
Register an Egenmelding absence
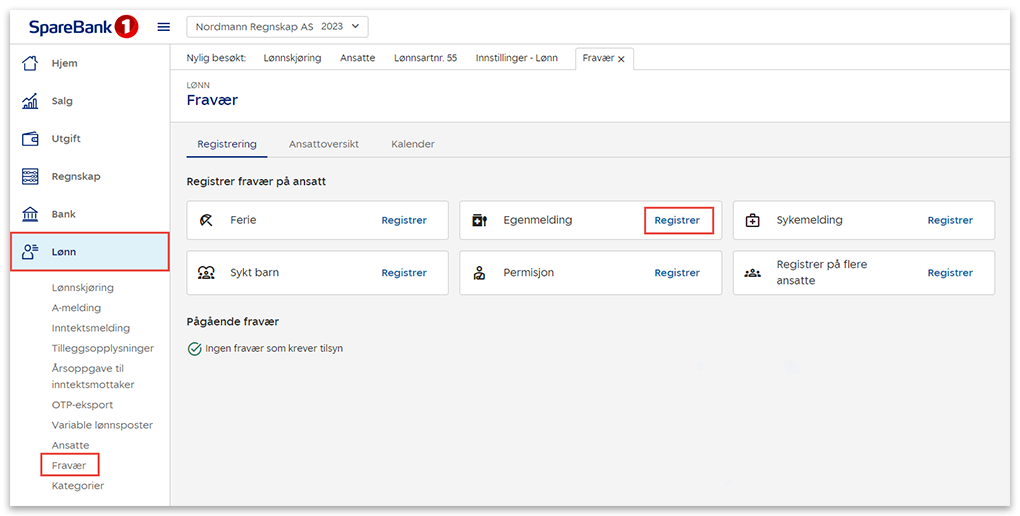(x=677, y=220)
